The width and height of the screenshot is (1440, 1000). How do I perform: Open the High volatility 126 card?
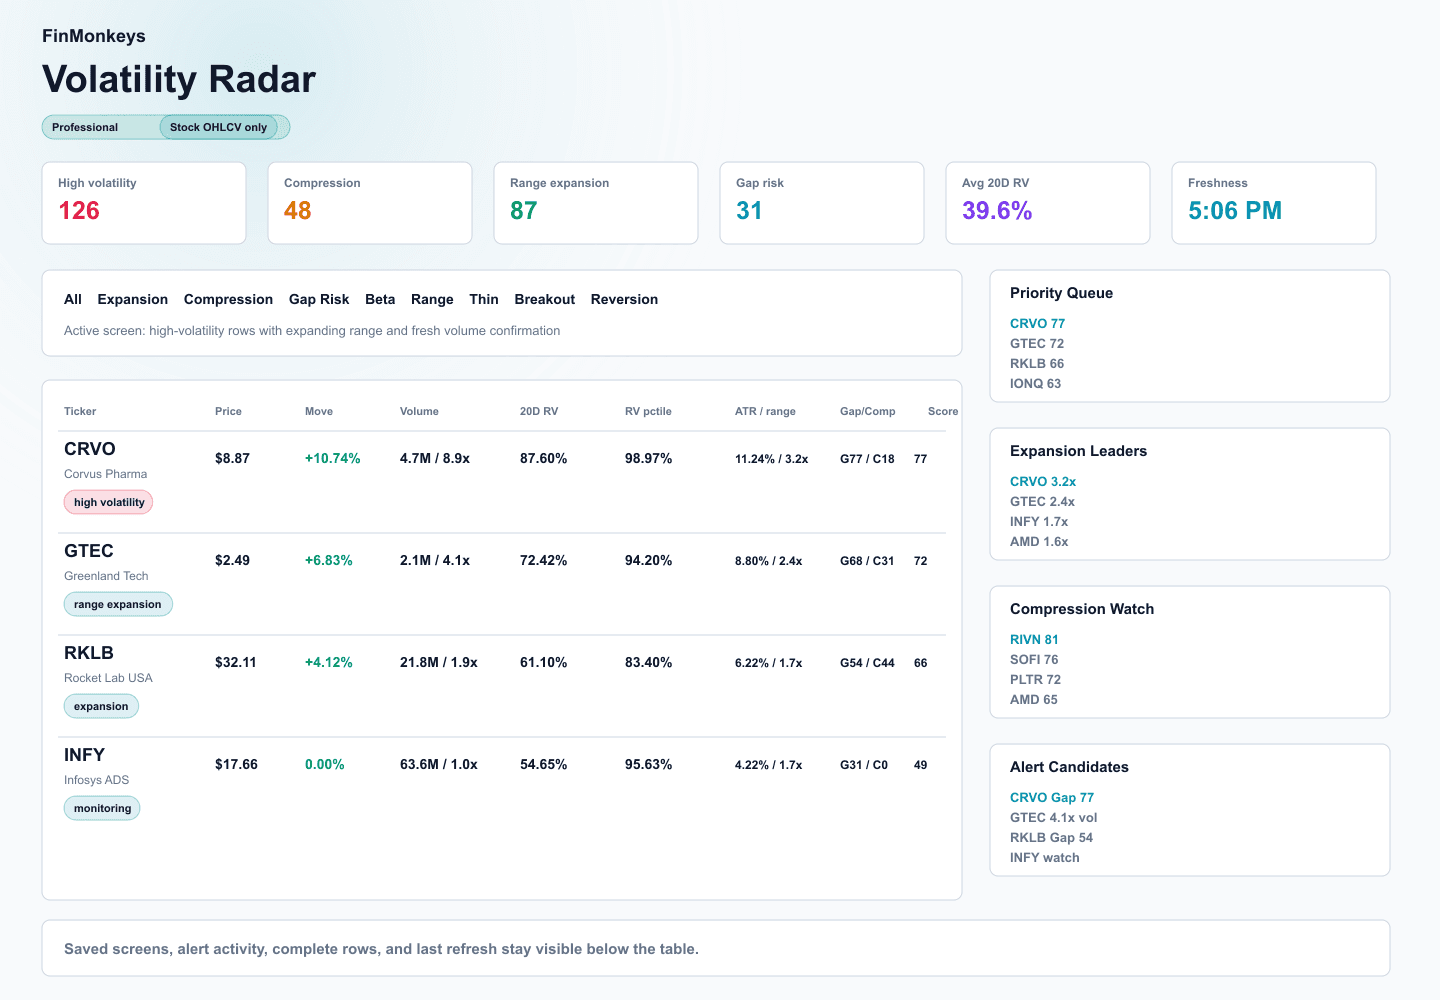point(144,203)
